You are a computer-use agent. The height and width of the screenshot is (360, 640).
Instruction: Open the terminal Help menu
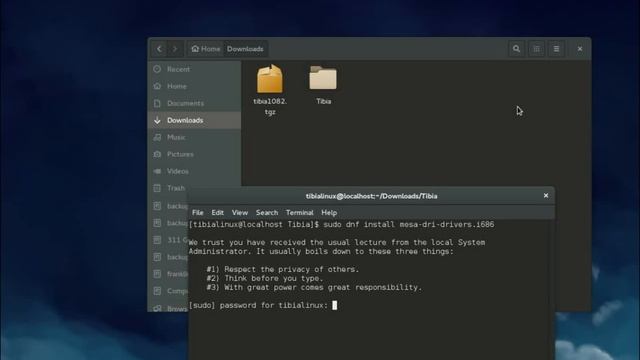(x=329, y=213)
